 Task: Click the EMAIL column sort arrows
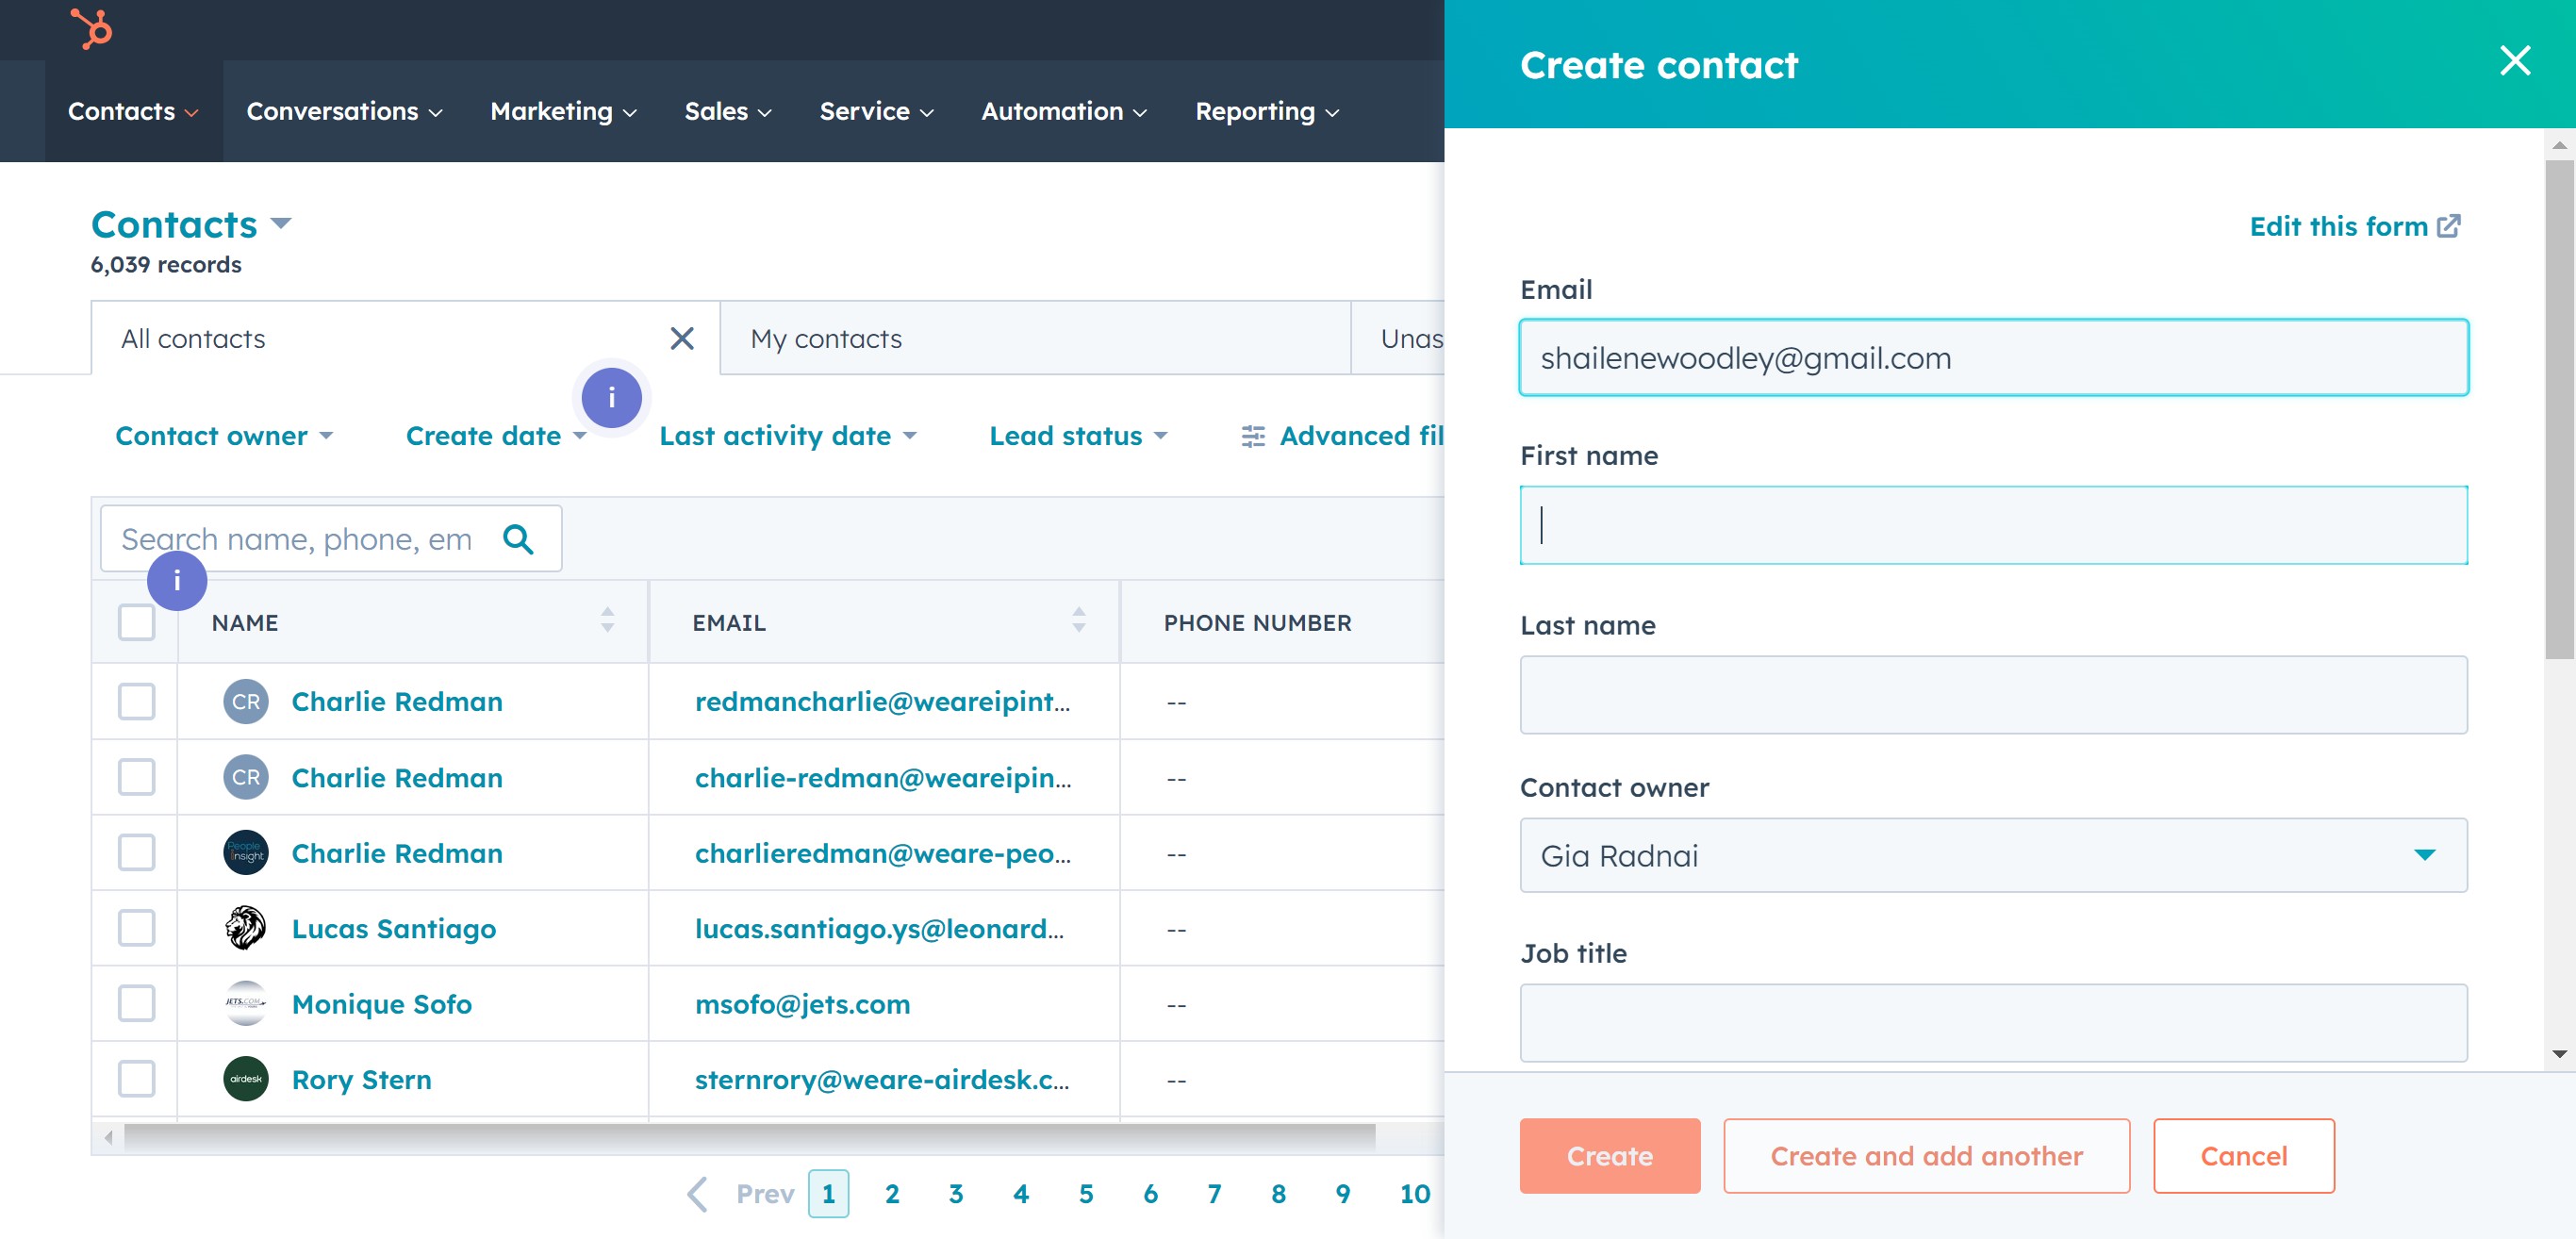click(1078, 621)
